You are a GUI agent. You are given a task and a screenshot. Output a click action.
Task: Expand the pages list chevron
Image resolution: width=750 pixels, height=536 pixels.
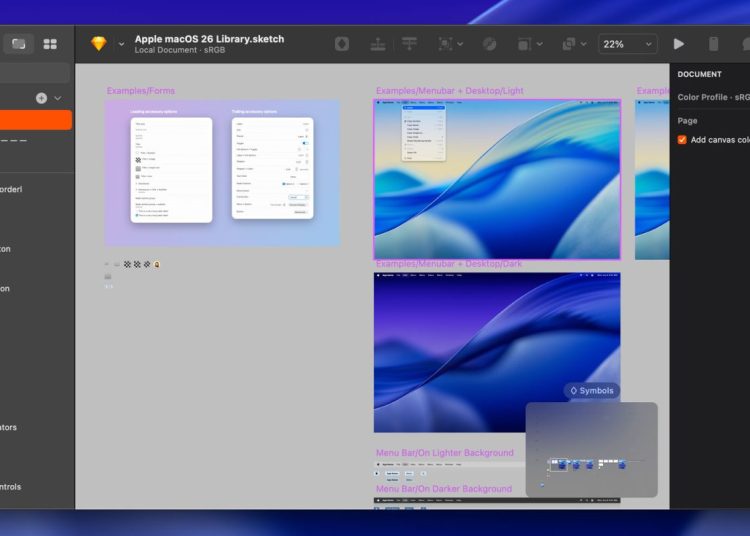click(58, 98)
